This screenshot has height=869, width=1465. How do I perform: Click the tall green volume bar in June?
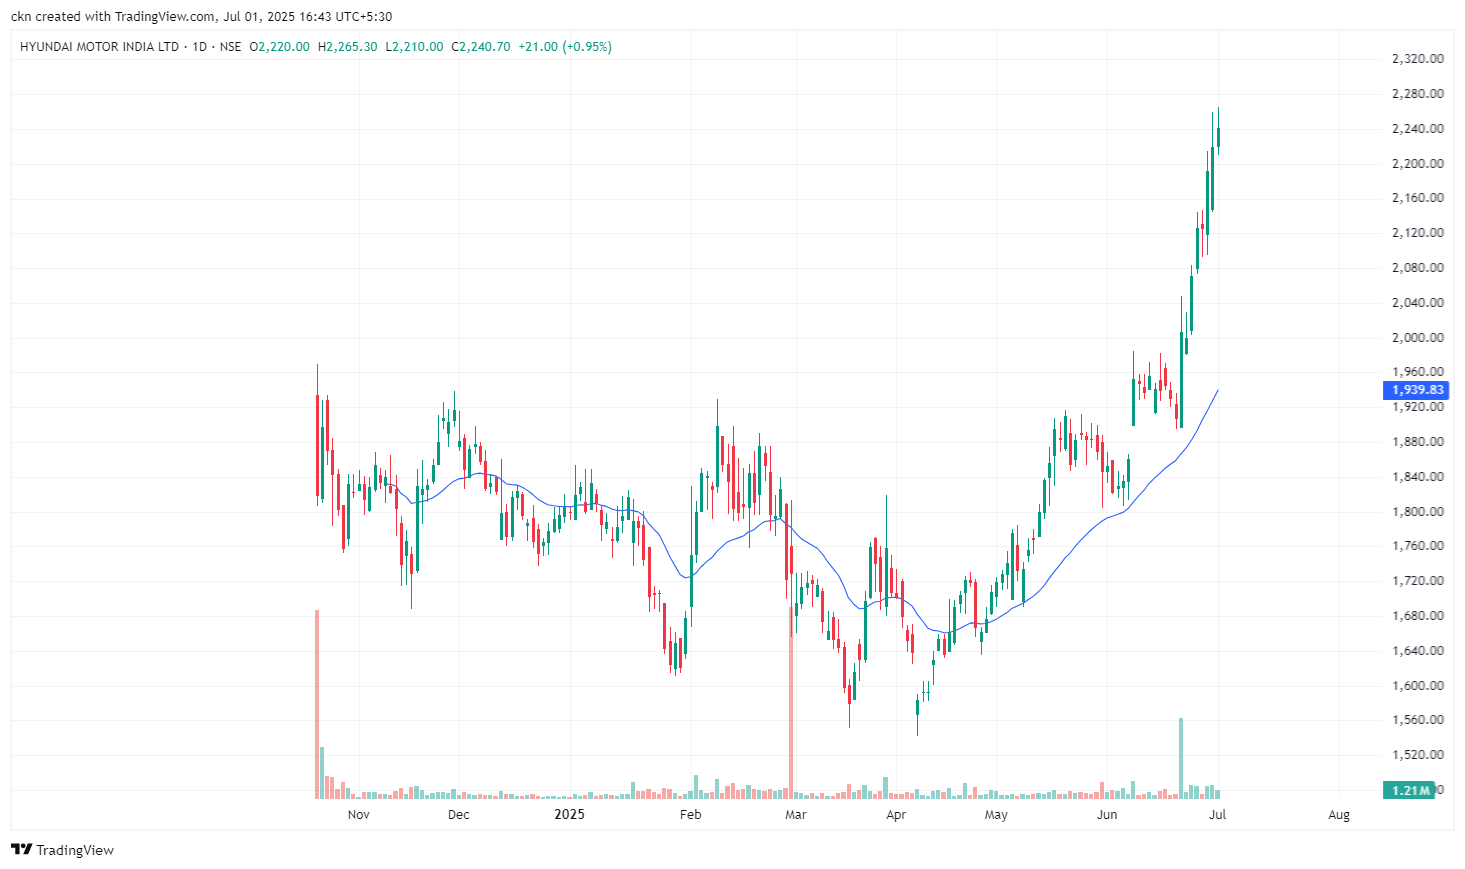tap(1181, 758)
